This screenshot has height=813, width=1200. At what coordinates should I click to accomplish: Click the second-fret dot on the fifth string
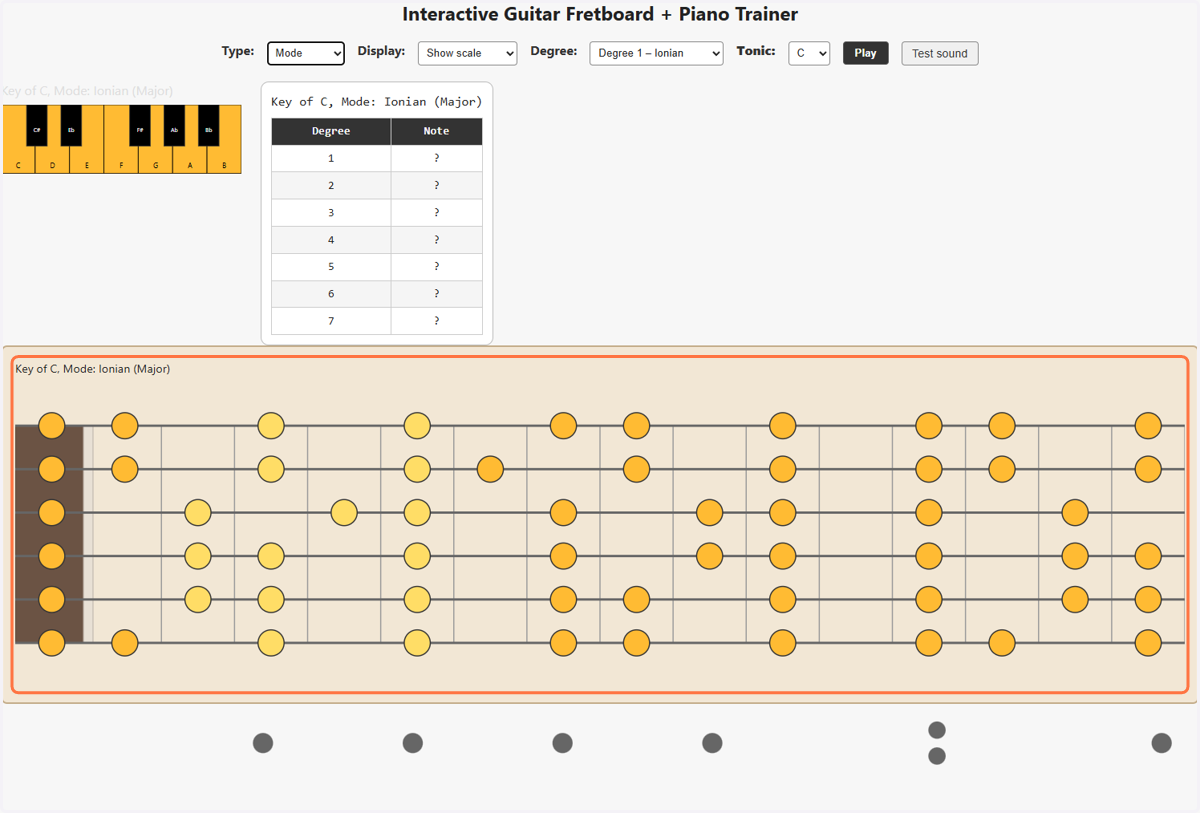198,599
